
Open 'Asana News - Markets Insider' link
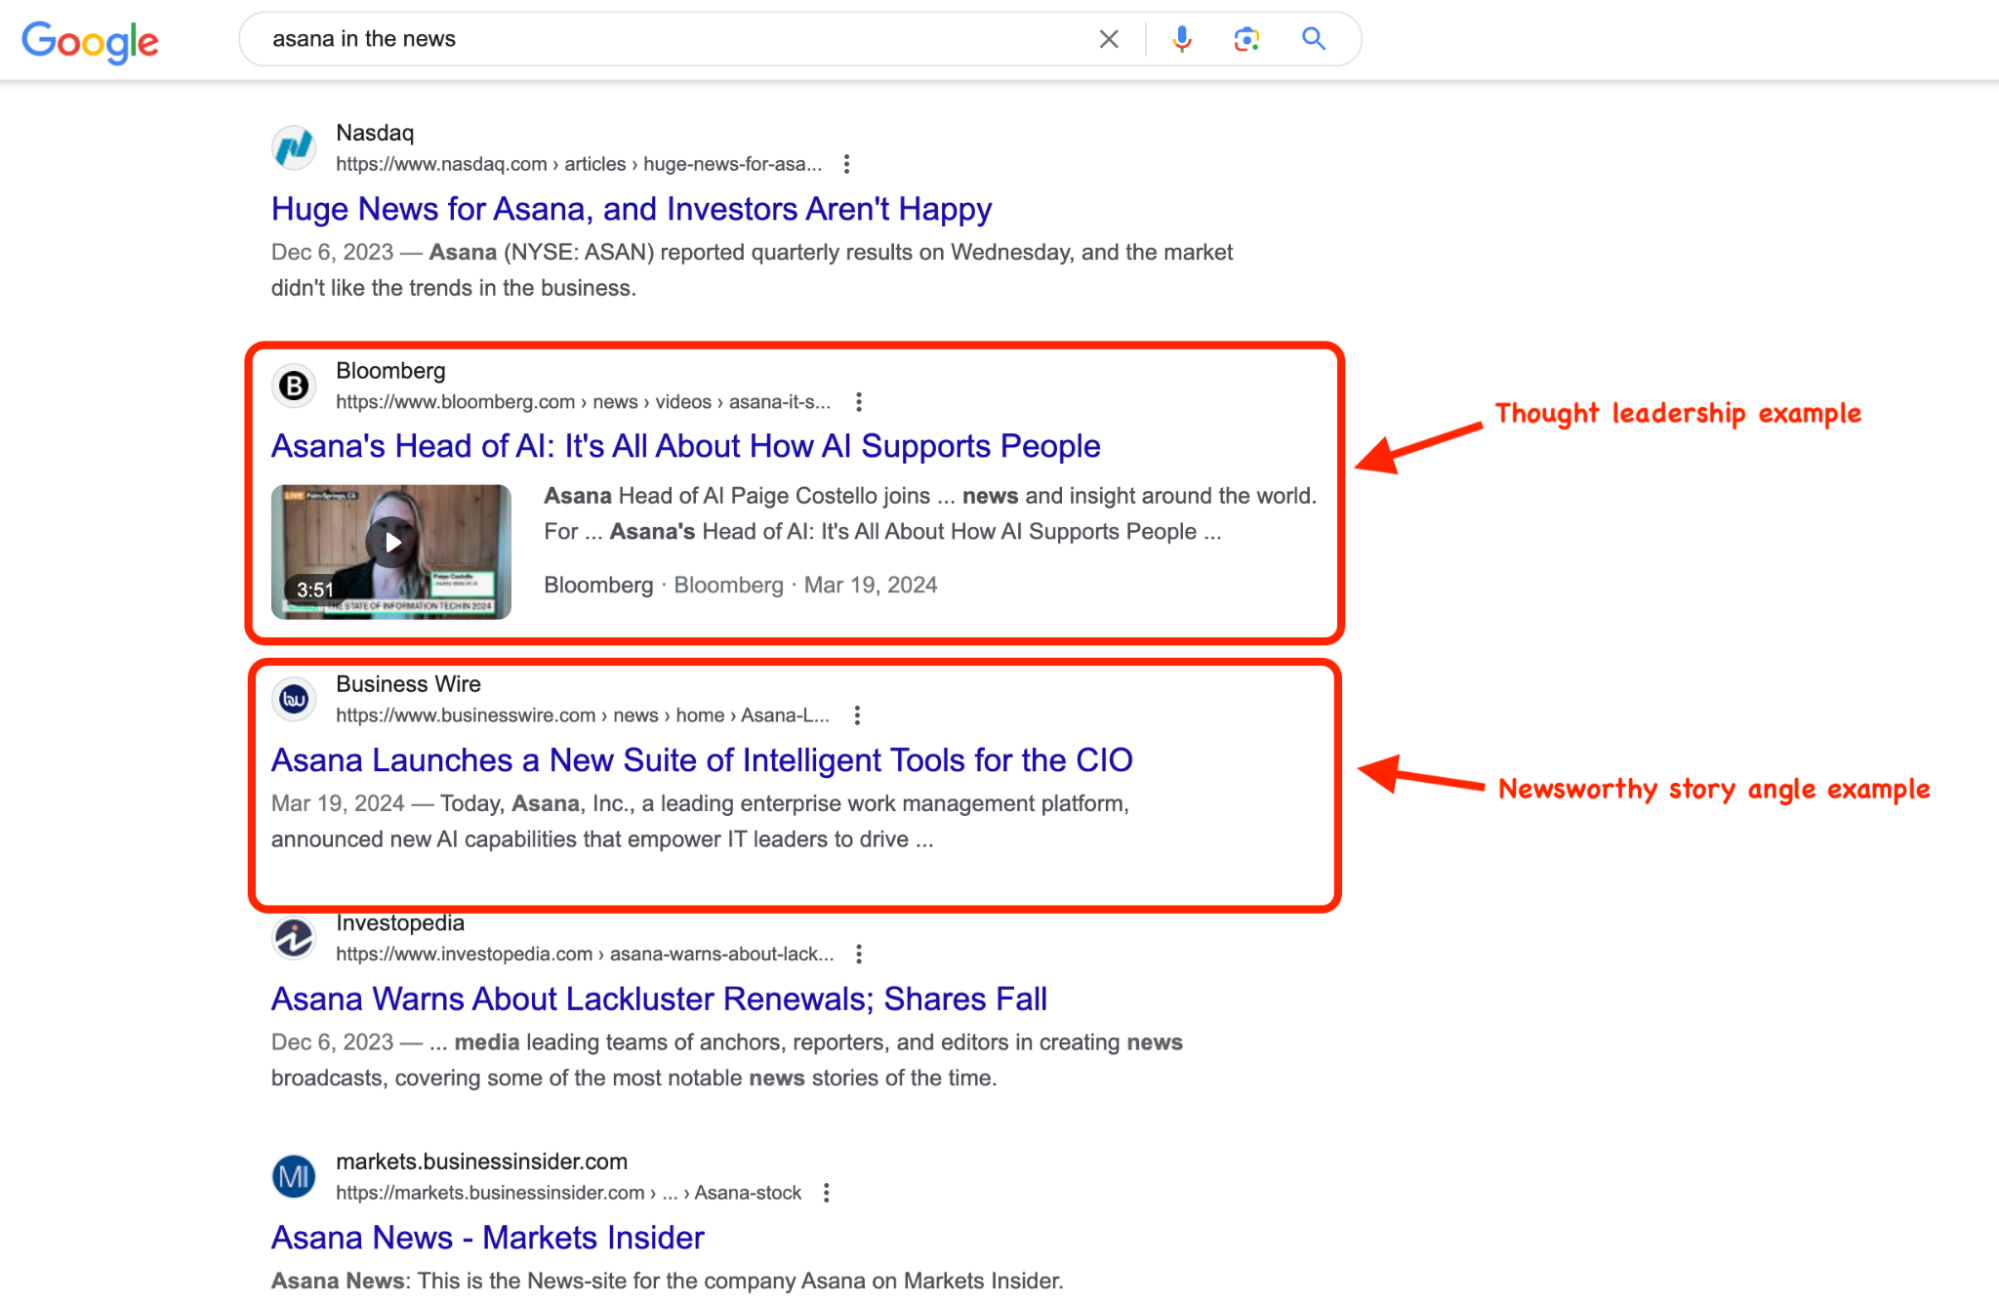point(488,1238)
